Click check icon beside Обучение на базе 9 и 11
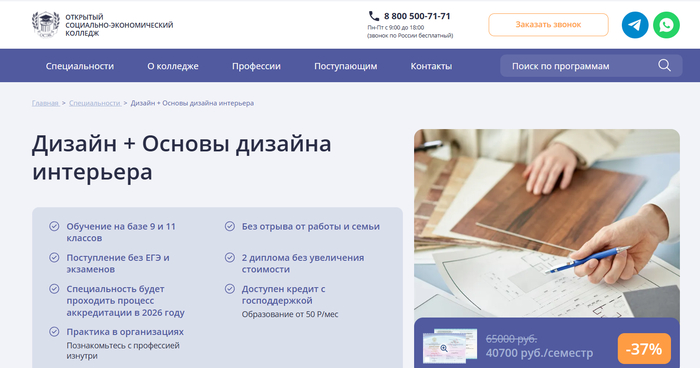The width and height of the screenshot is (700, 368). click(x=54, y=226)
